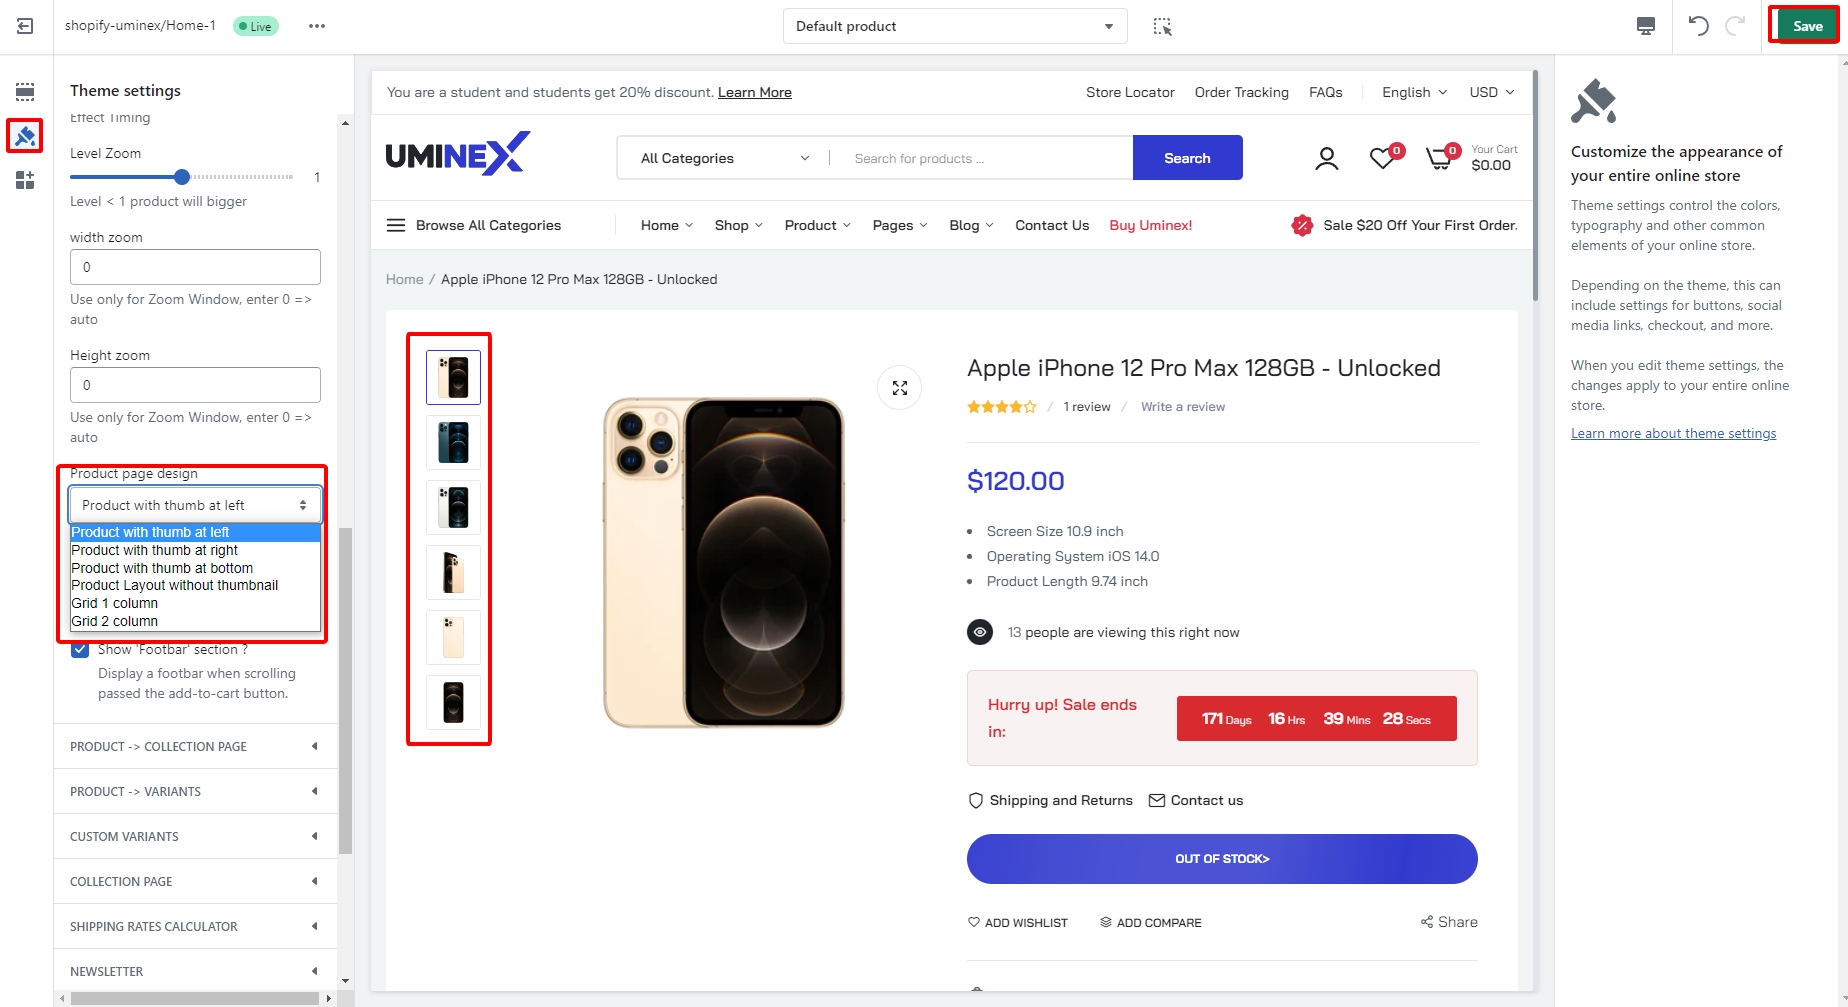The height and width of the screenshot is (1007, 1848).
Task: Click the image zoom expand icon
Action: click(899, 388)
